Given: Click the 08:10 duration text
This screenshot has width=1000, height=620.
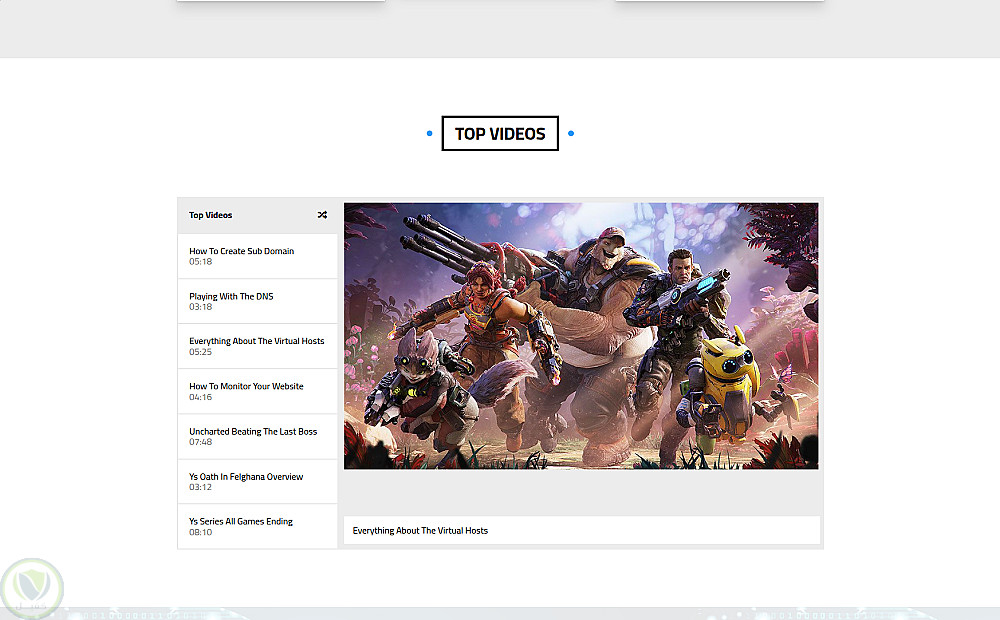Looking at the screenshot, I should 200,532.
